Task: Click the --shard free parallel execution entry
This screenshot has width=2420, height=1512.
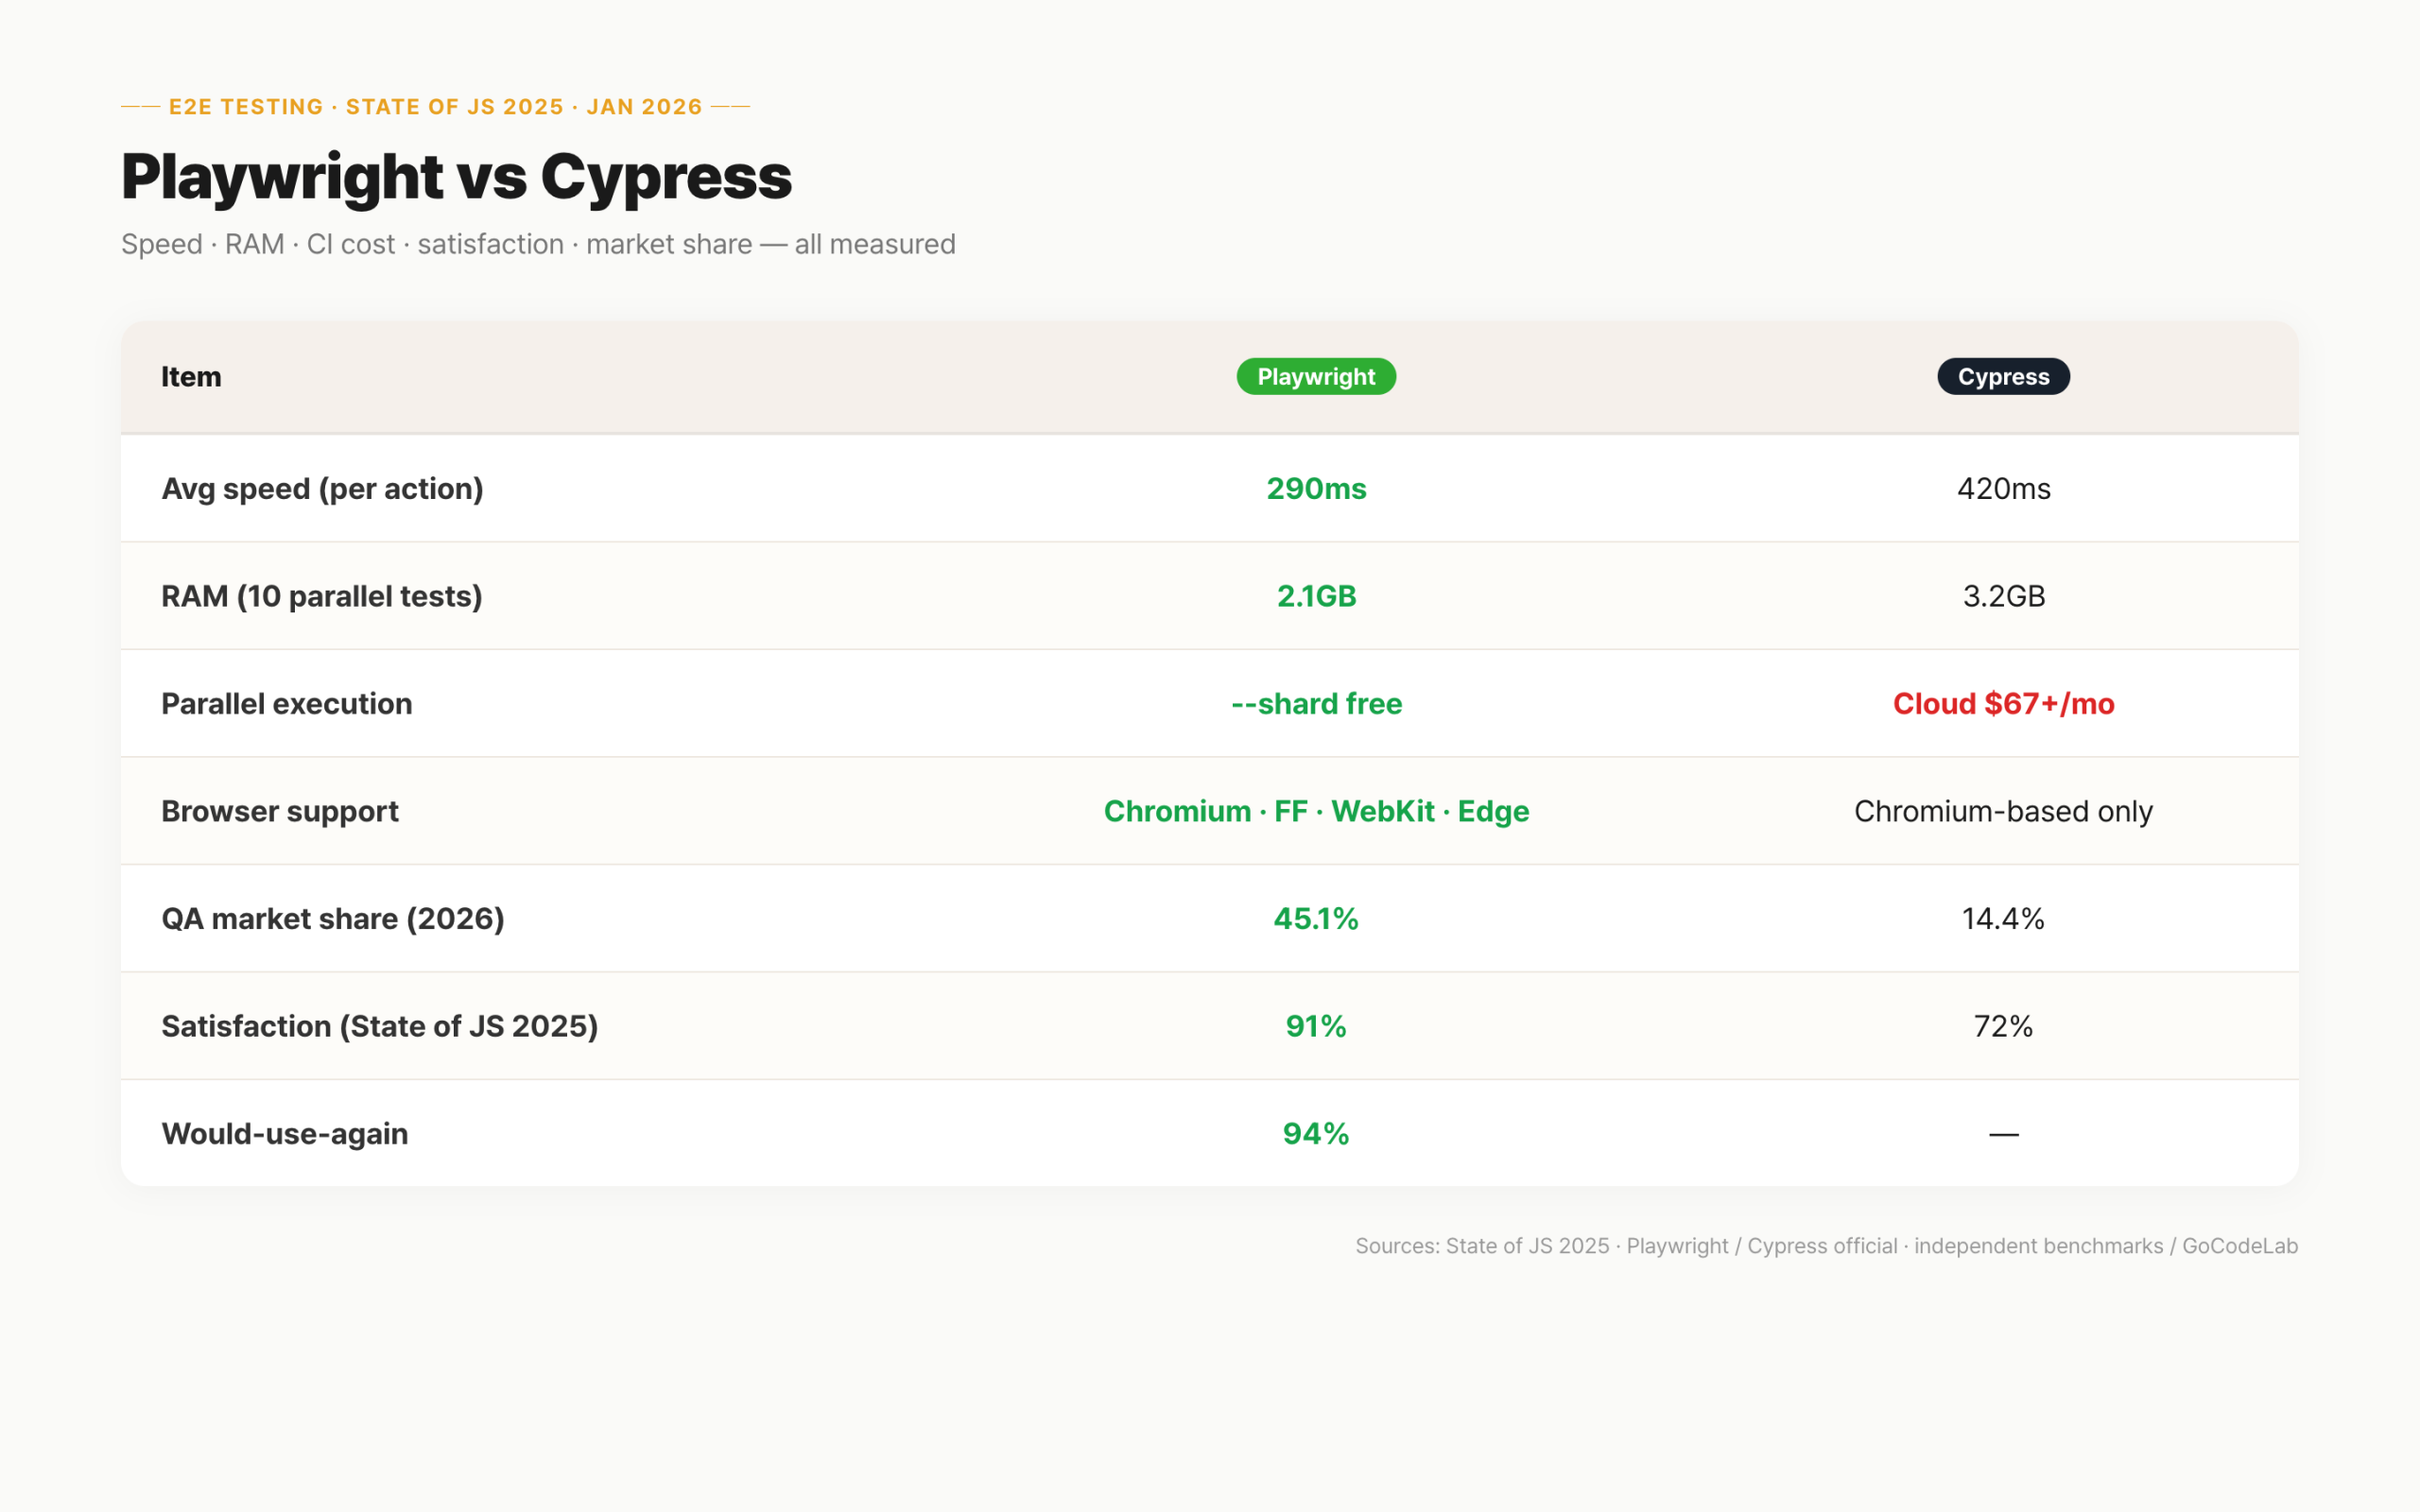Action: point(1315,704)
